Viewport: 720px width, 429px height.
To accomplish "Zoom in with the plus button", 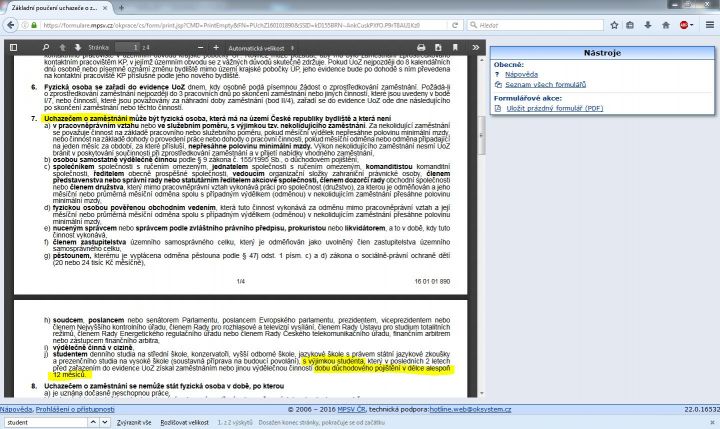I will (x=216, y=47).
